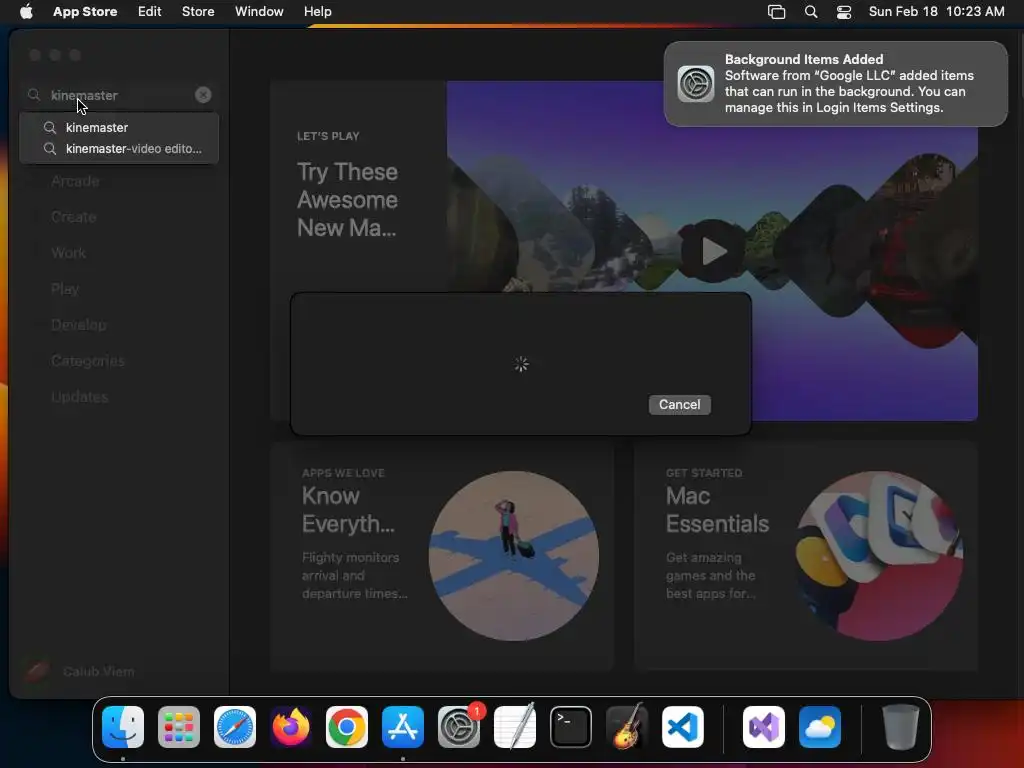Open Finder in the Dock
The image size is (1024, 768).
pos(123,727)
